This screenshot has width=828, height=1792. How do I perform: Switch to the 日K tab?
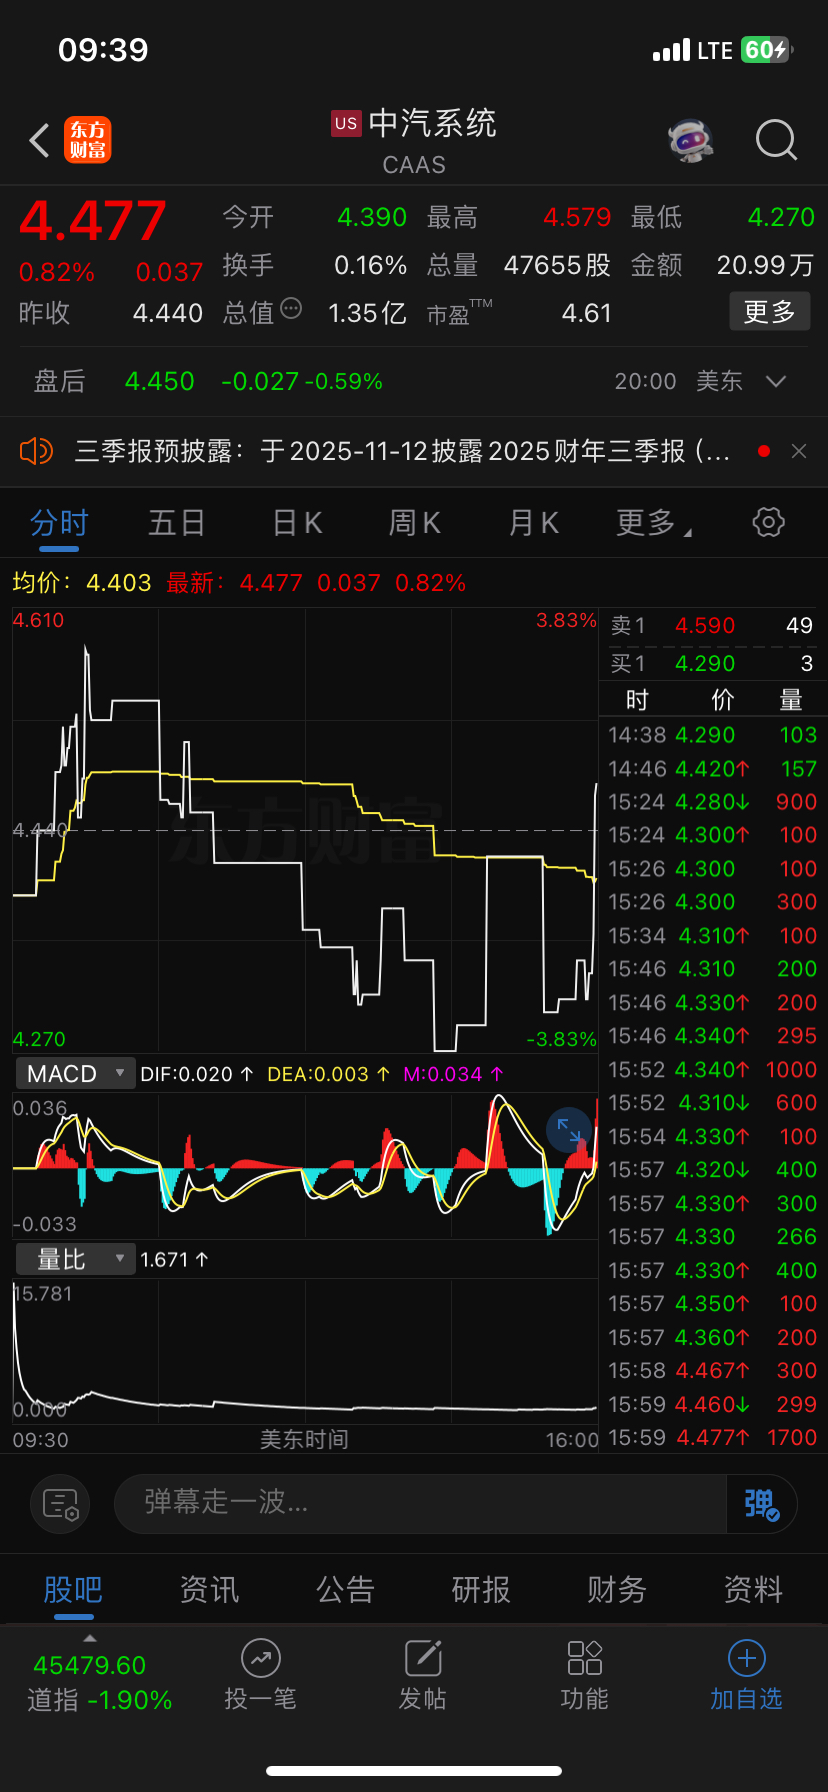coord(298,522)
